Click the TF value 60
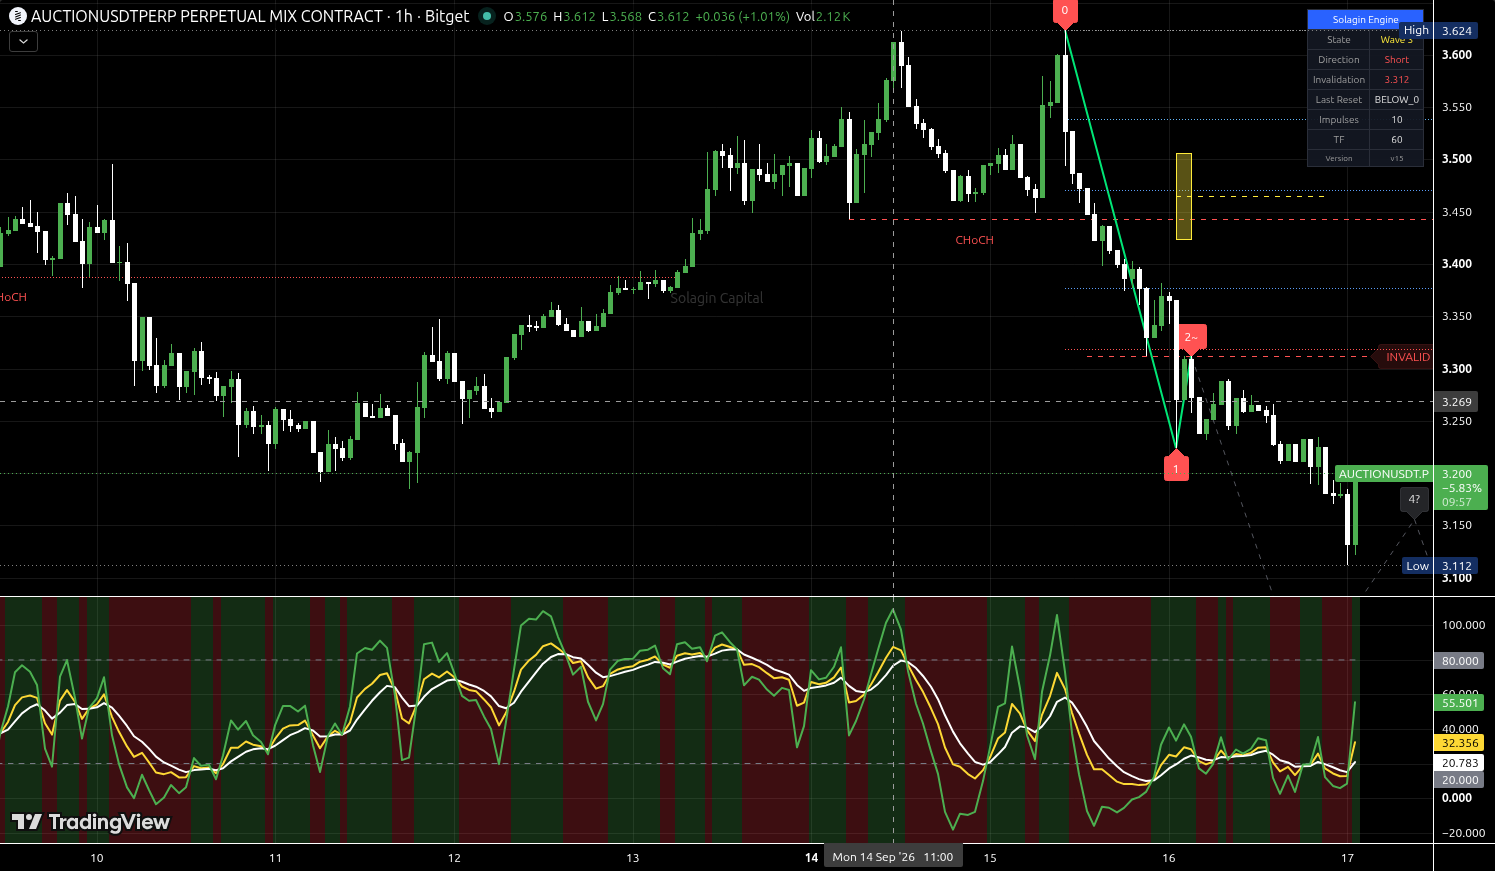This screenshot has width=1495, height=871. (1396, 140)
